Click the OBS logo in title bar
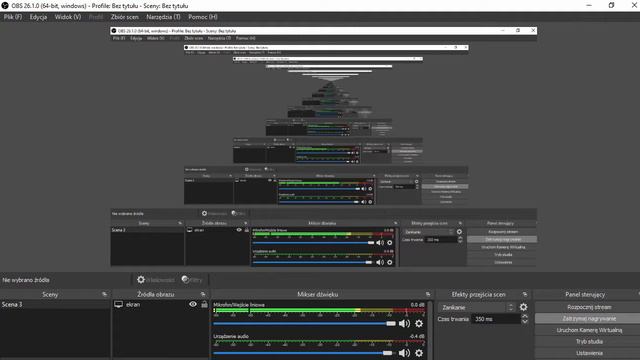 [x=5, y=6]
